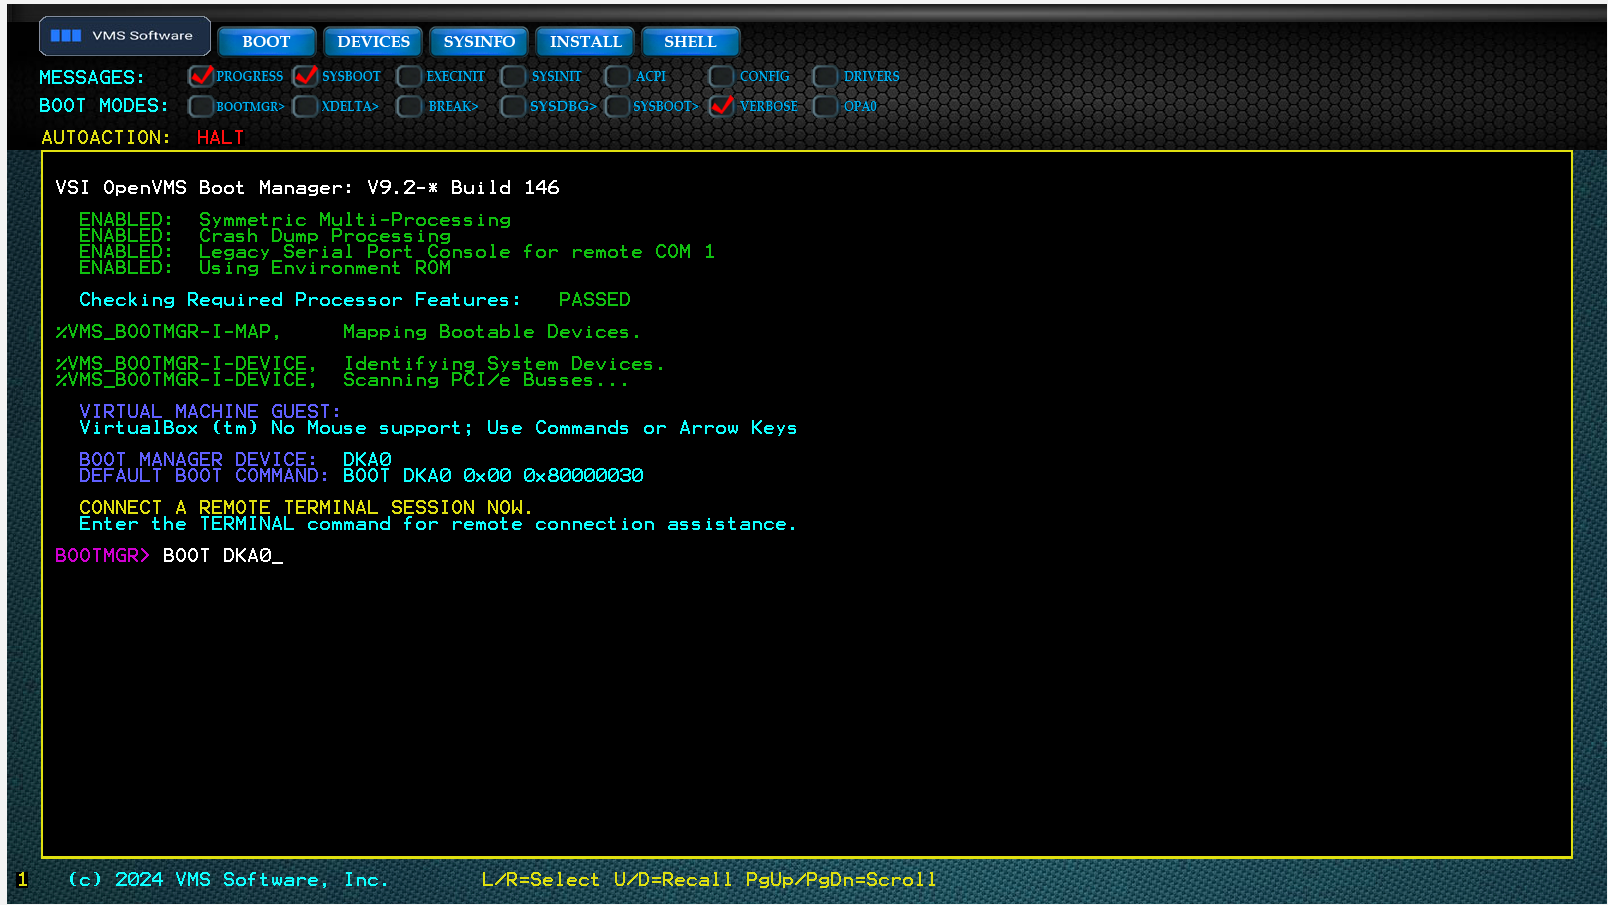Enable the BOOTMGR> boot mode checkbox
Image resolution: width=1608 pixels, height=905 pixels.
(x=201, y=106)
